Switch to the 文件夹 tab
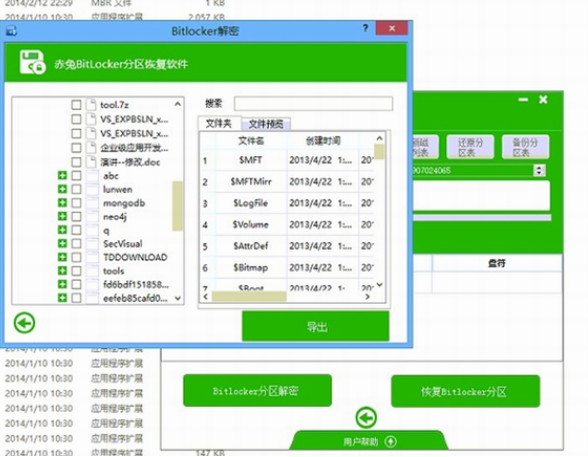The height and width of the screenshot is (457, 588). click(x=219, y=123)
